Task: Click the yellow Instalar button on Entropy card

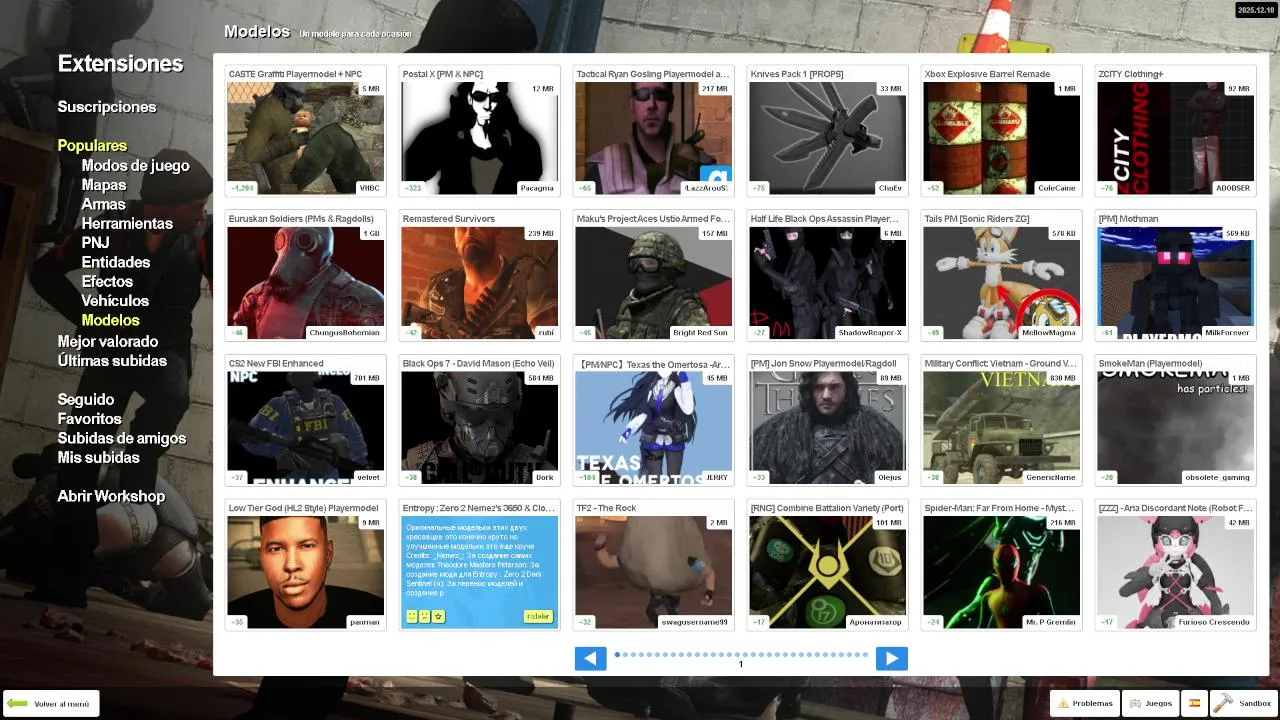Action: click(538, 616)
